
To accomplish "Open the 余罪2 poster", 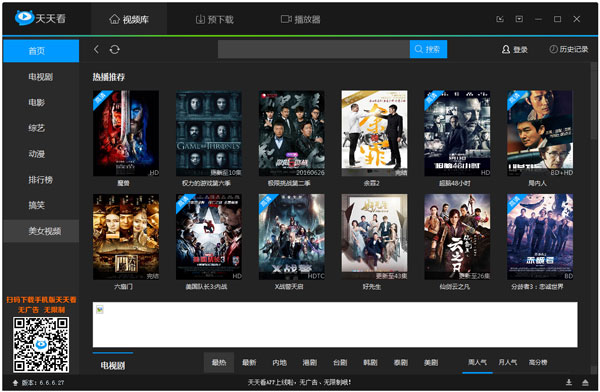I will click(374, 133).
